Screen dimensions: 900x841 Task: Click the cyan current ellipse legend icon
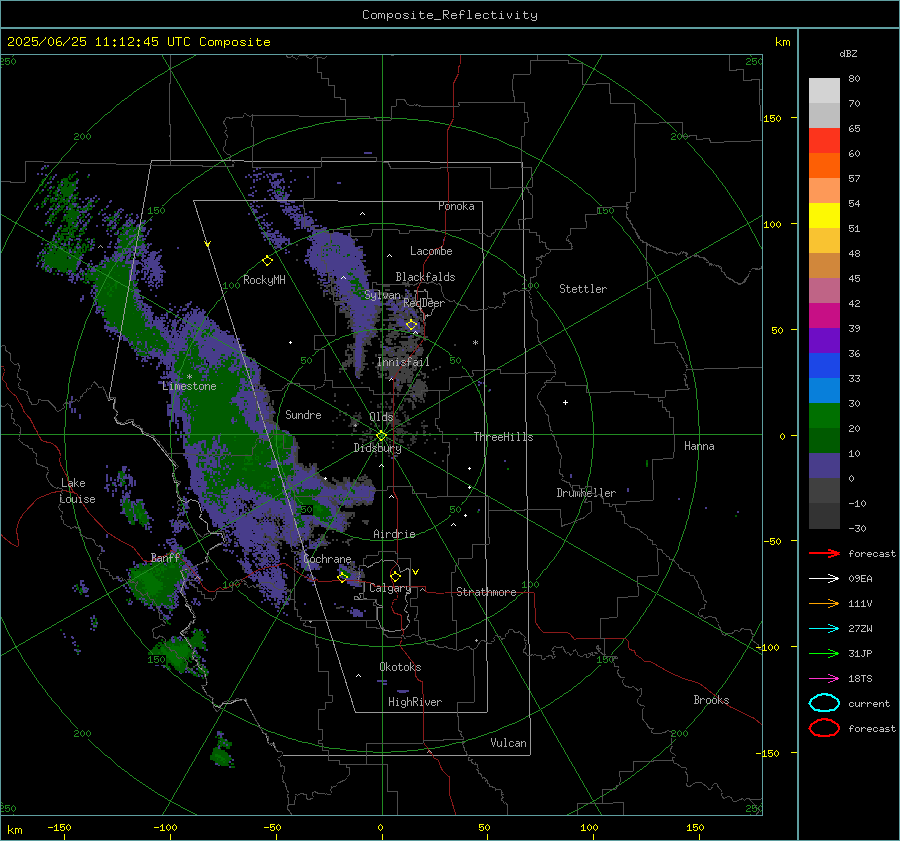824,703
